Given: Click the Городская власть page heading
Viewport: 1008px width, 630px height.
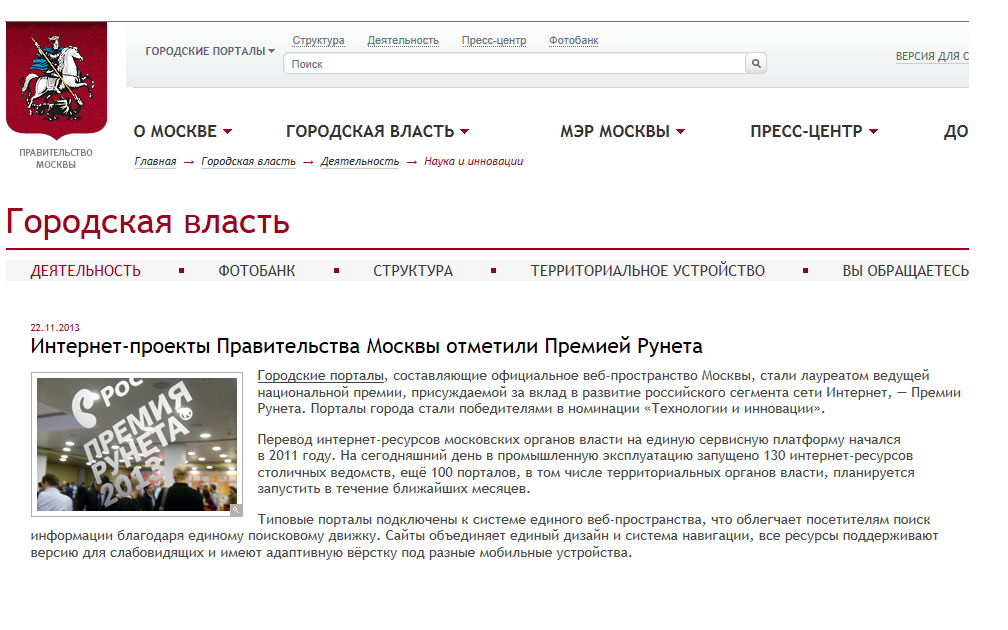Looking at the screenshot, I should (148, 222).
